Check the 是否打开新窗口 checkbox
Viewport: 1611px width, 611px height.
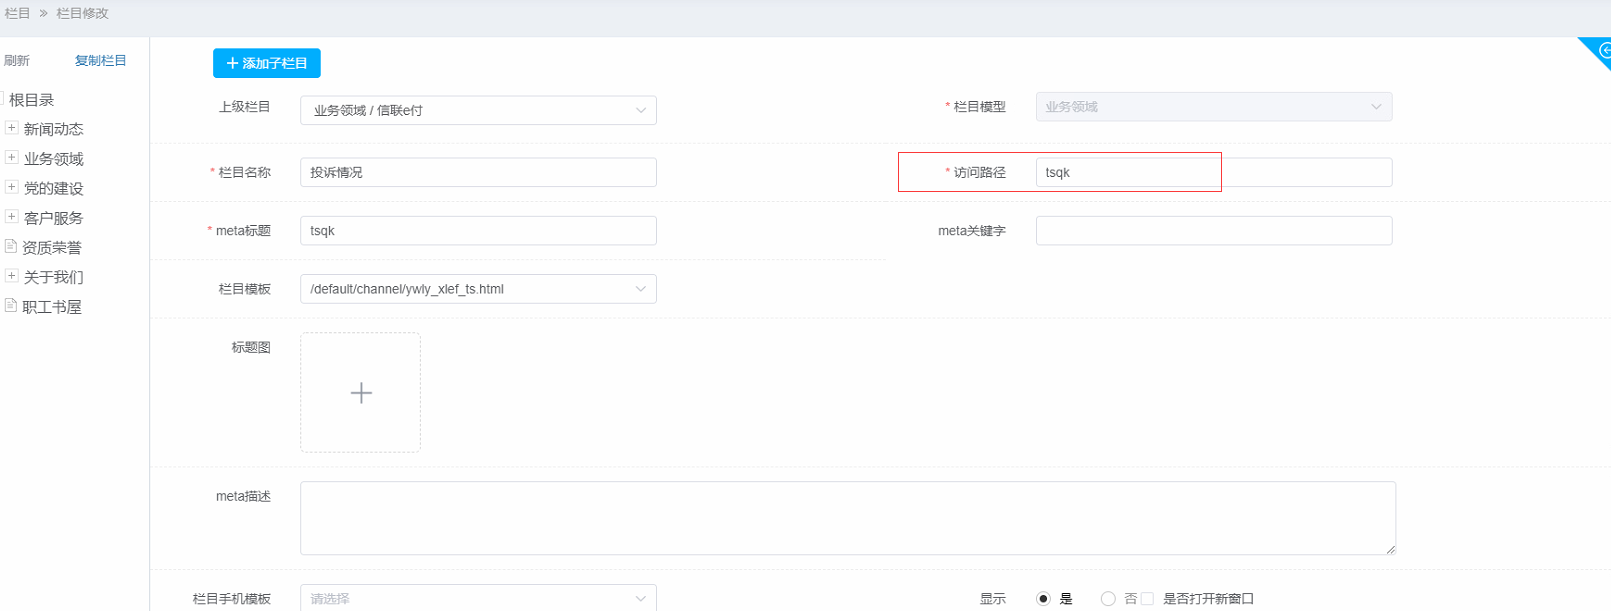point(1147,598)
